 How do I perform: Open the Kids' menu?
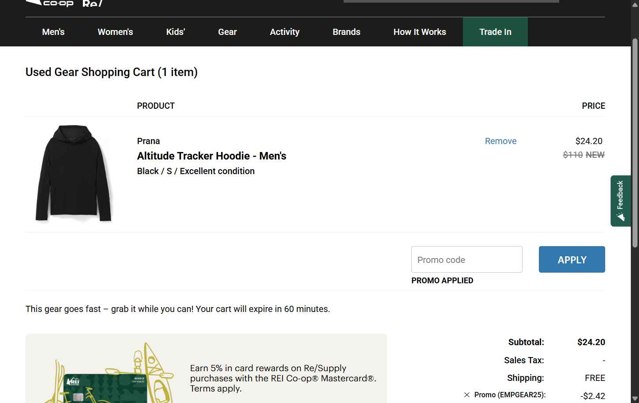(176, 32)
